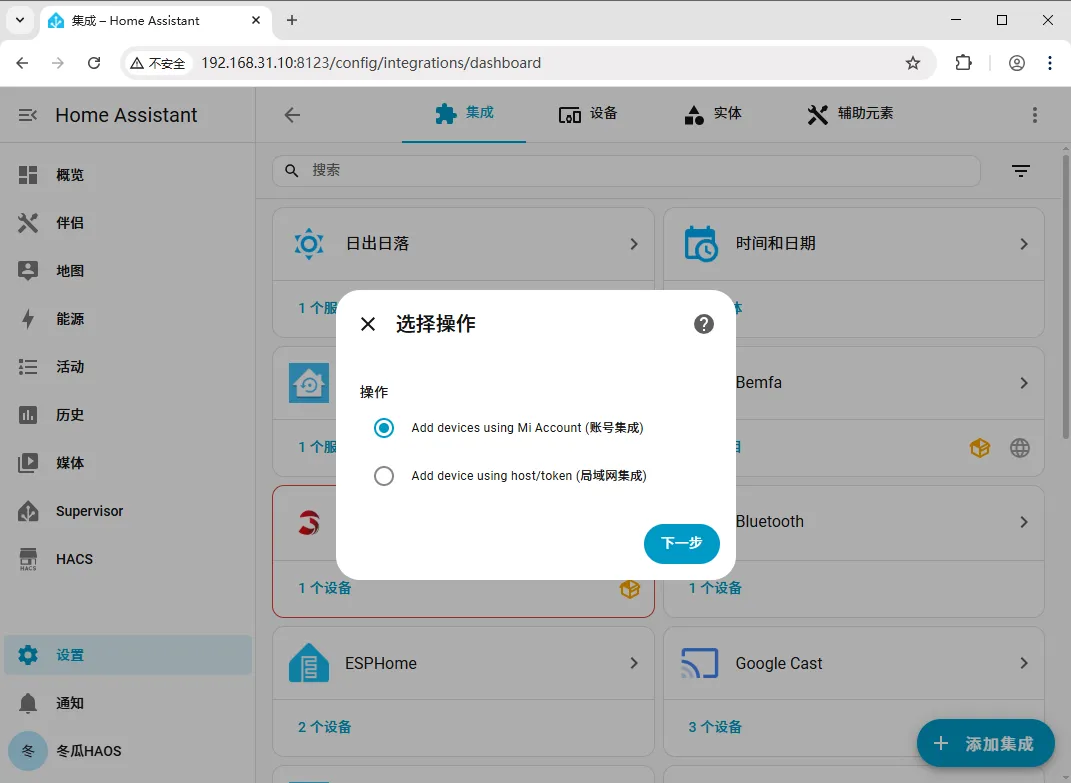Open the Supervisor icon in sidebar

point(28,511)
